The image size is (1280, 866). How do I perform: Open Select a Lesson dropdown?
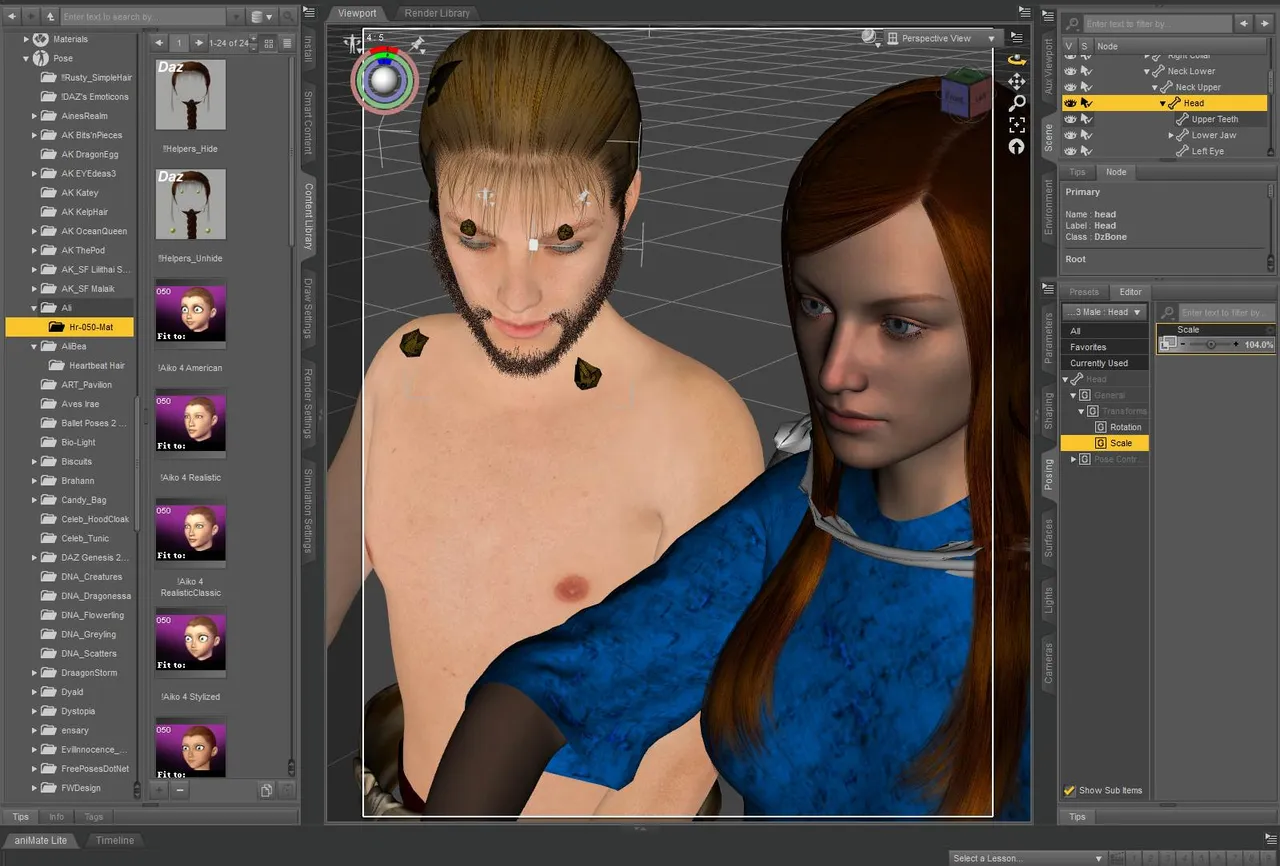tap(1026, 858)
